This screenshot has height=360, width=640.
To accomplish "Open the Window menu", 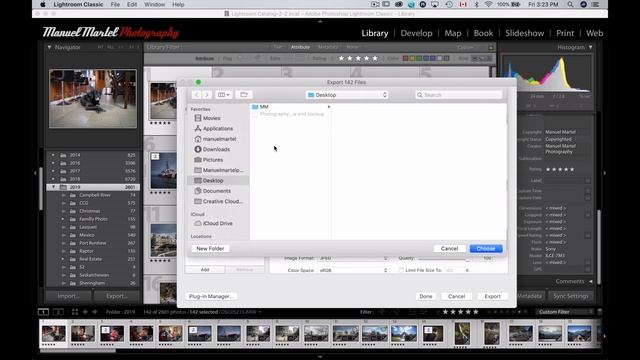I will (x=155, y=4).
